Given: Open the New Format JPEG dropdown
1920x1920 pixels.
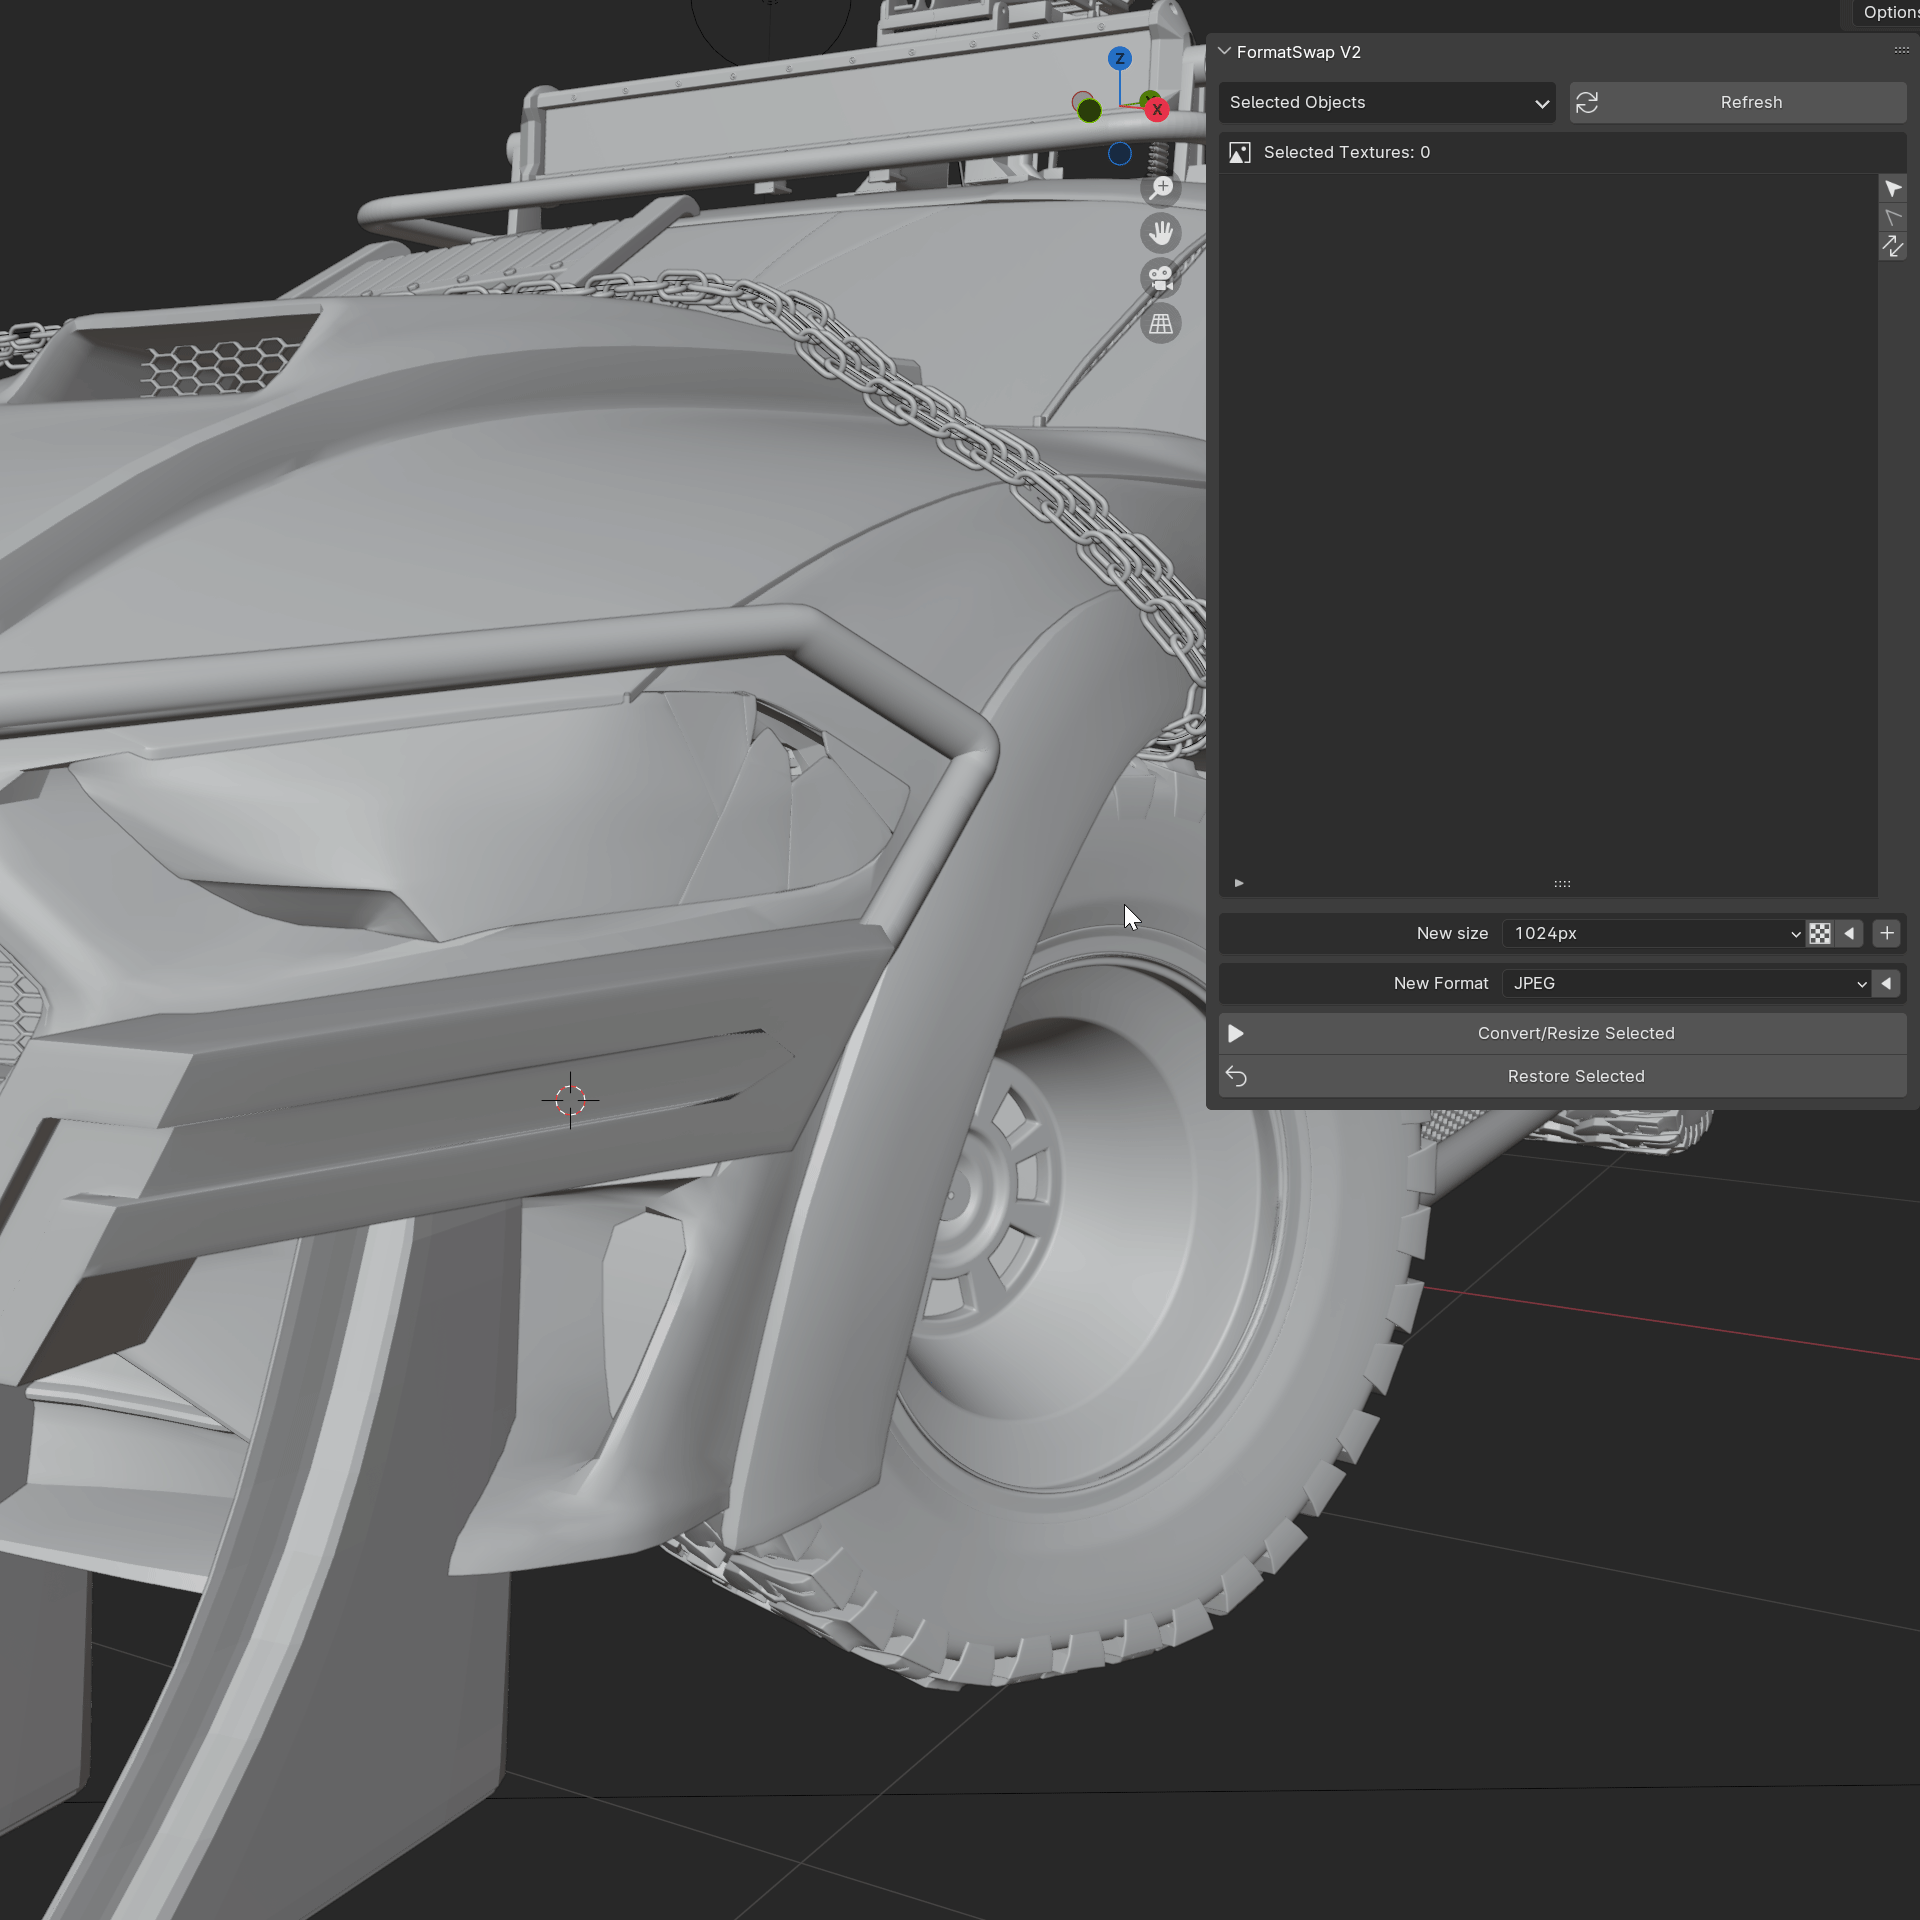Looking at the screenshot, I should [1687, 983].
